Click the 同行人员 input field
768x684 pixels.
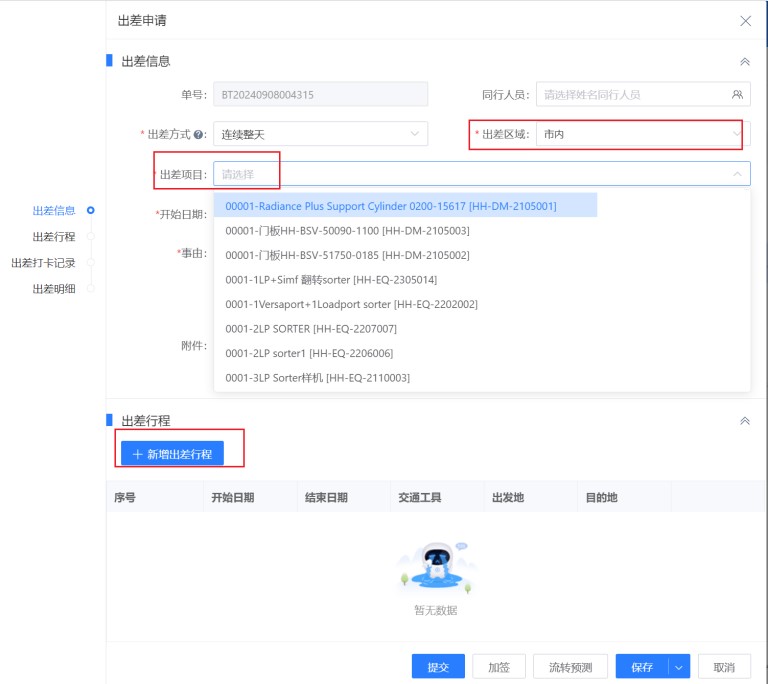[630, 95]
